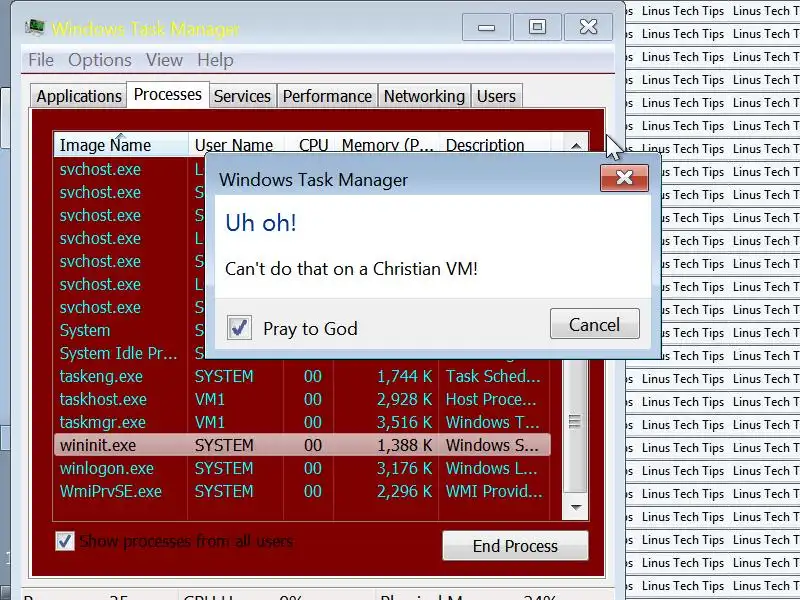Select the Processes tab

[168, 95]
